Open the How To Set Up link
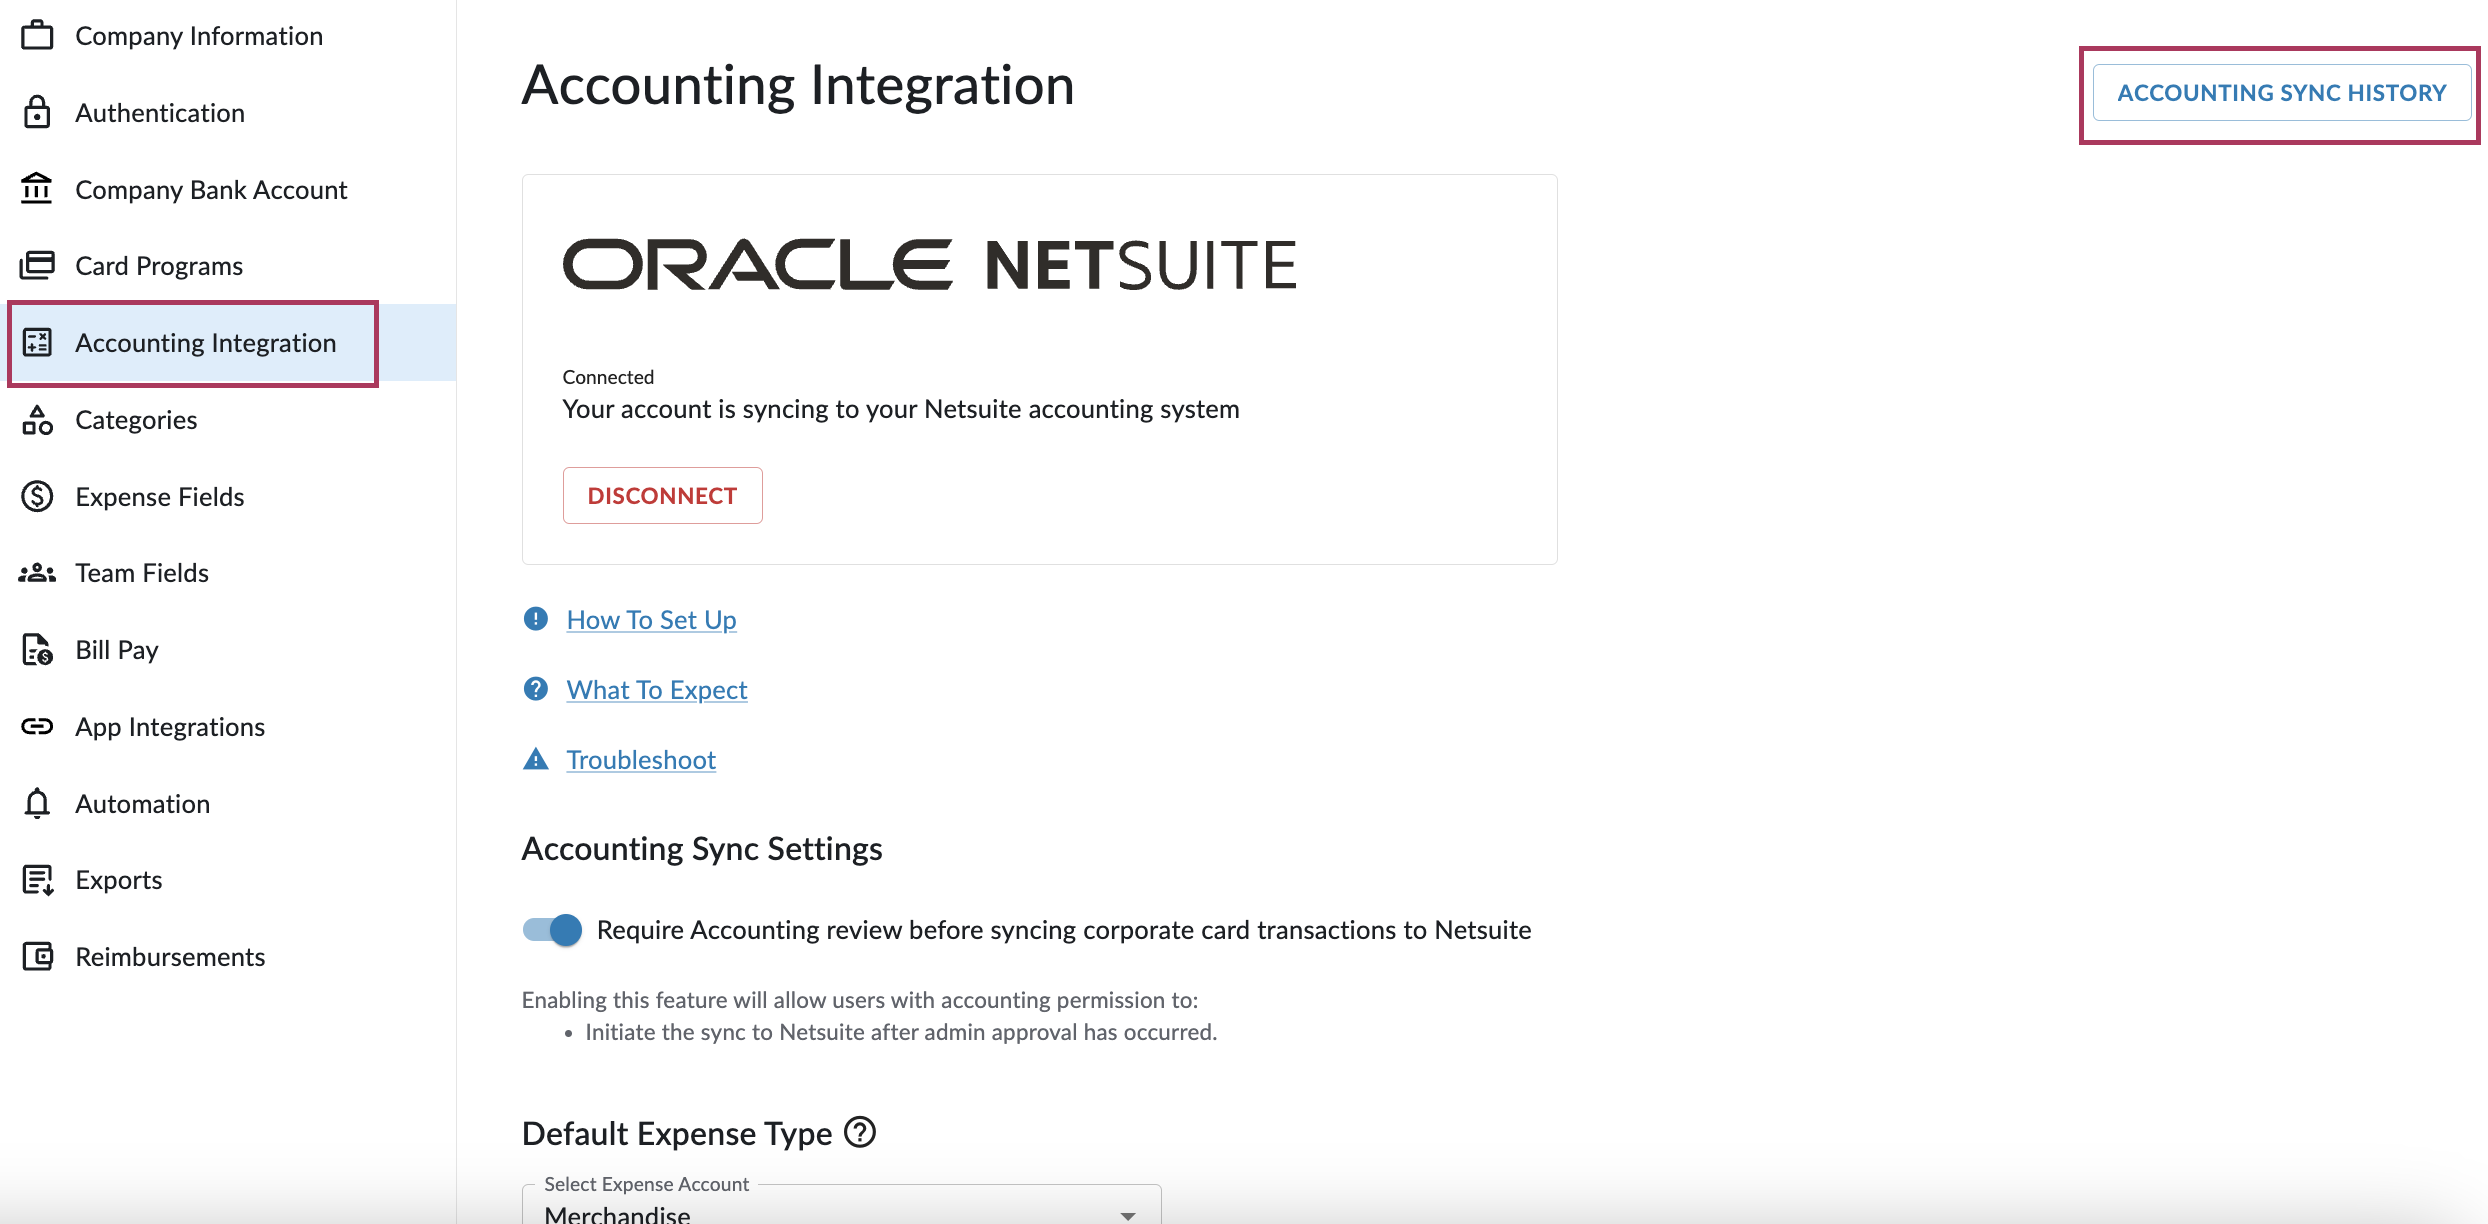The image size is (2488, 1224). [x=651, y=620]
